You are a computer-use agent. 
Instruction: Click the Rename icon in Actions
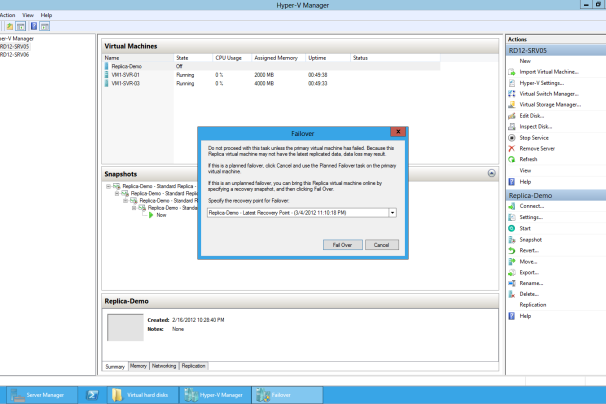coord(512,283)
